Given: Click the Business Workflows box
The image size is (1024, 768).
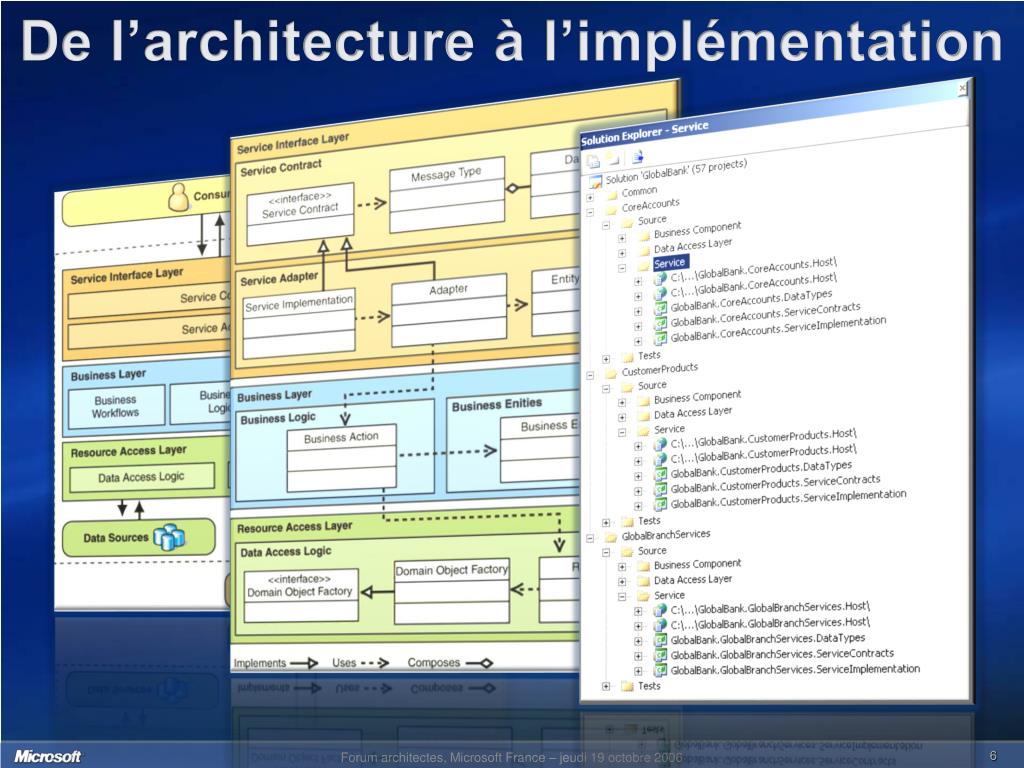Looking at the screenshot, I should [x=116, y=406].
